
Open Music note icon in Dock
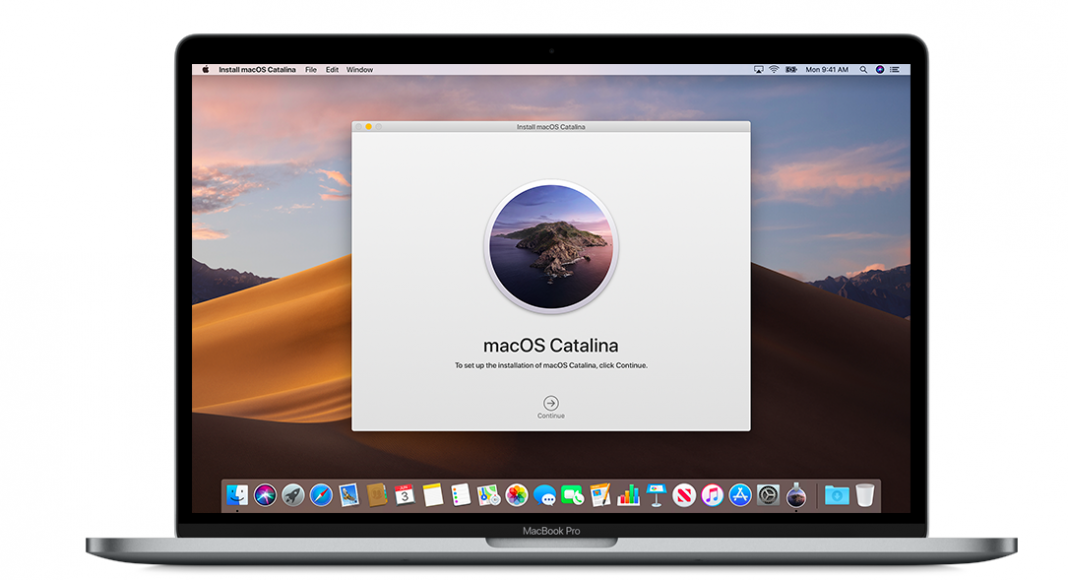[712, 495]
